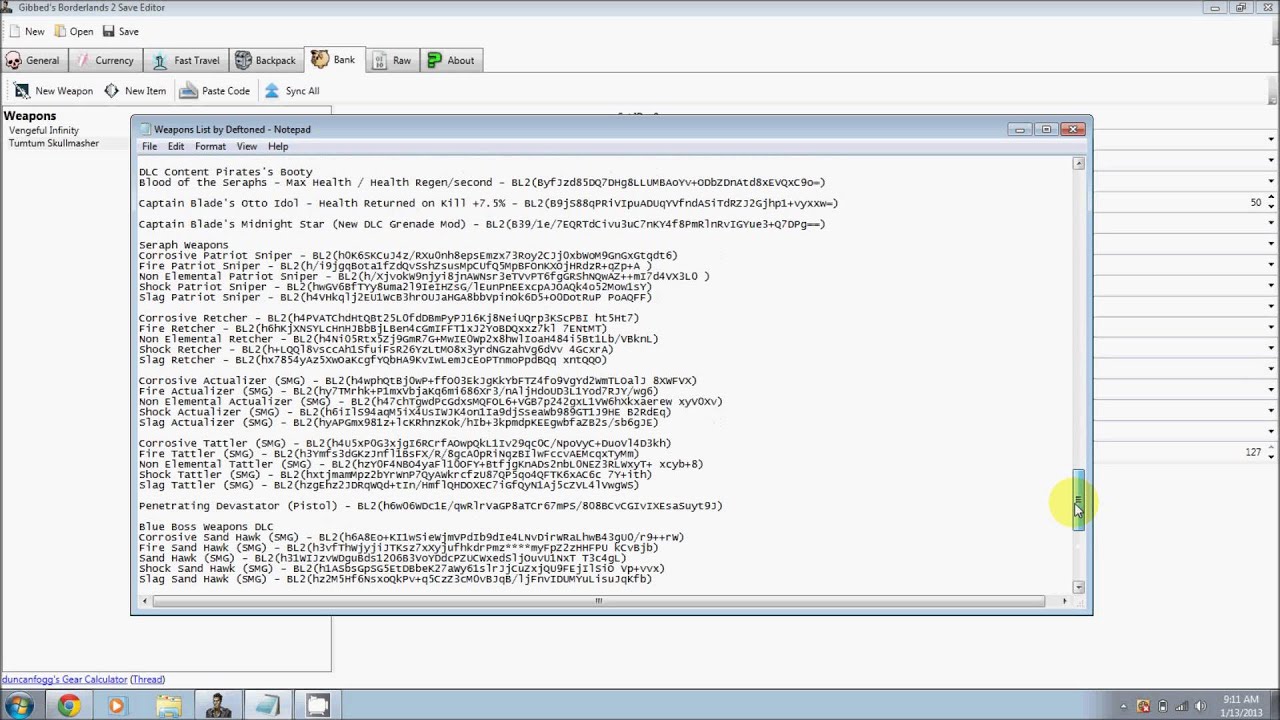Switch to the Fast Travel tab

click(x=186, y=61)
